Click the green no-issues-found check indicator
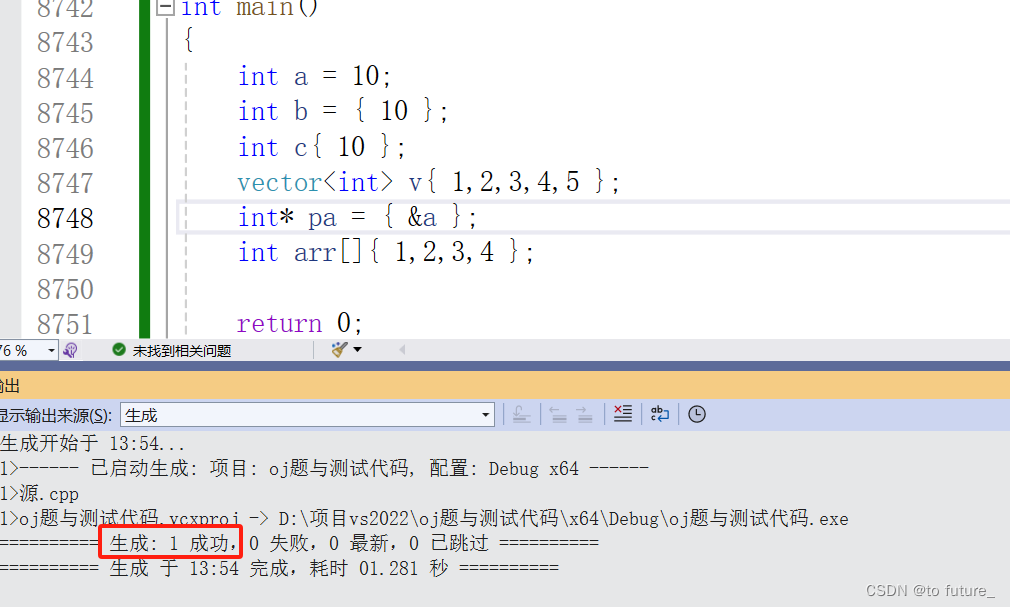 [x=119, y=350]
